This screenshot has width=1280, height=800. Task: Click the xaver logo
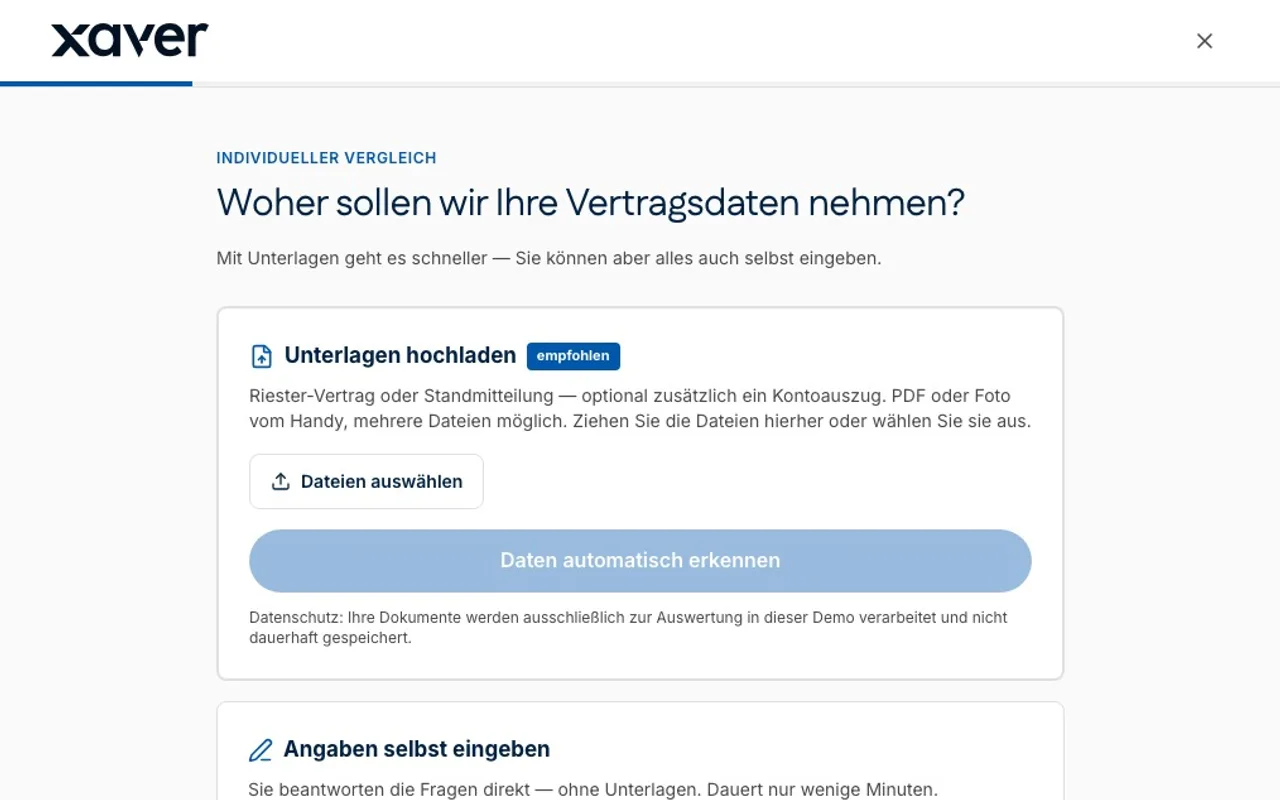[x=130, y=40]
